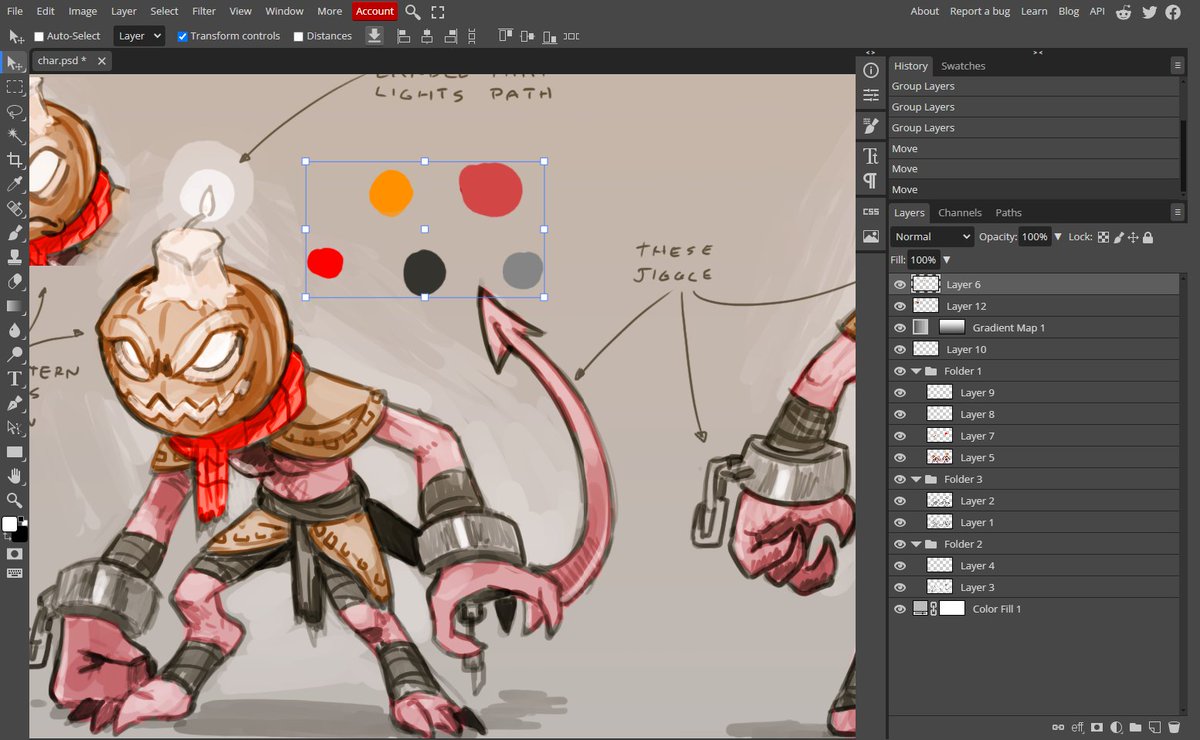This screenshot has width=1200, height=740.
Task: Hide Layer 12 via eye icon
Action: (x=899, y=306)
